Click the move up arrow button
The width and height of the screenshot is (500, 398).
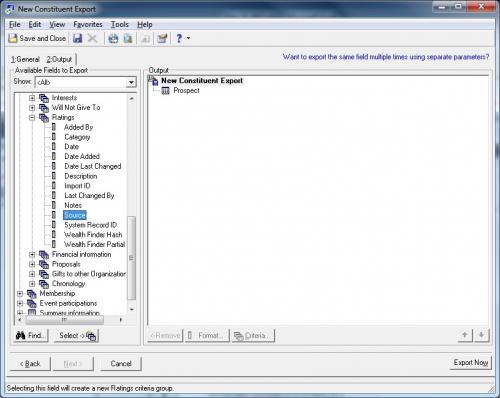(x=465, y=335)
